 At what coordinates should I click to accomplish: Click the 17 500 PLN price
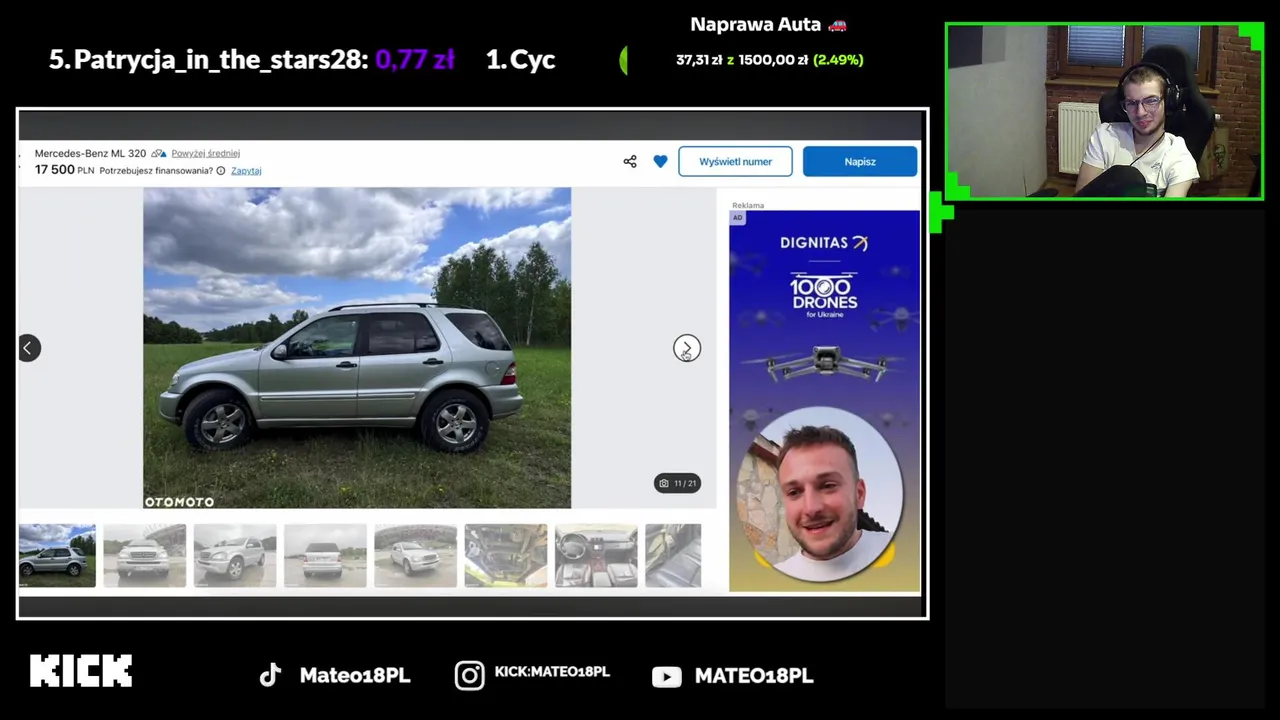point(64,170)
